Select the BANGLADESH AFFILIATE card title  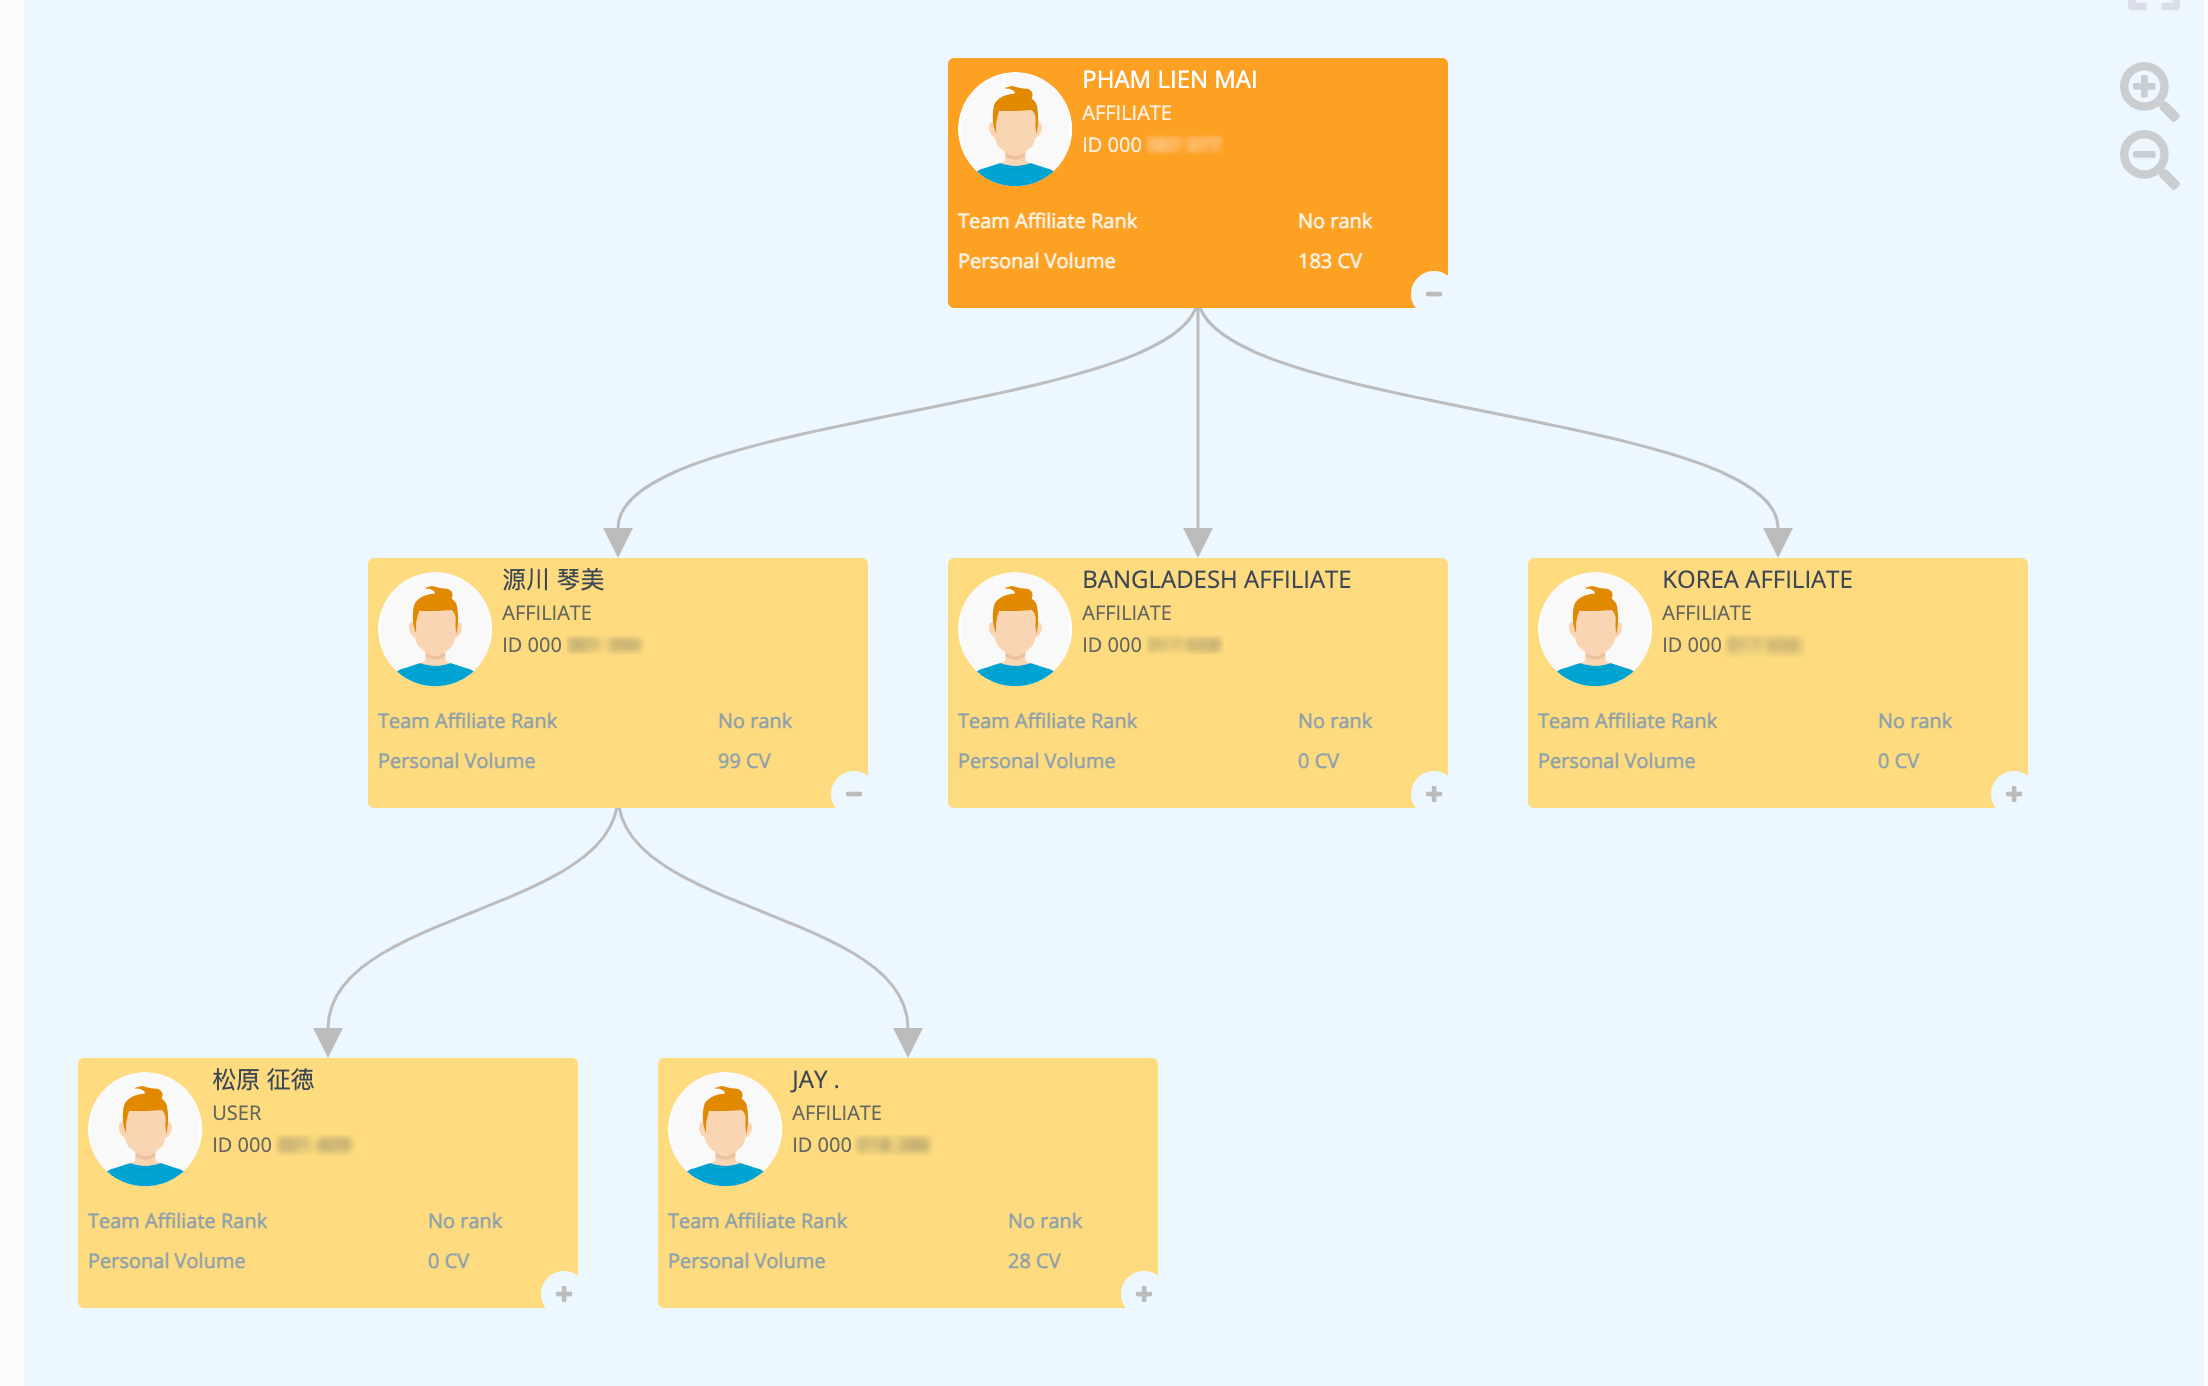click(x=1216, y=580)
